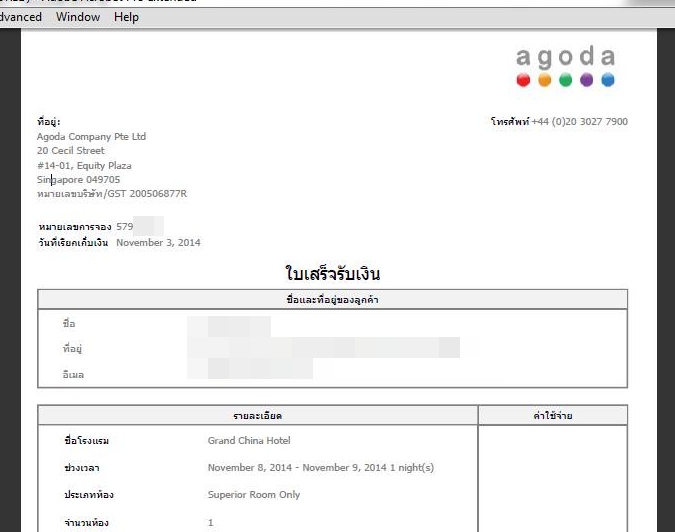Image resolution: width=675 pixels, height=532 pixels.
Task: Select the GST number 200506877R
Action: [x=158, y=194]
